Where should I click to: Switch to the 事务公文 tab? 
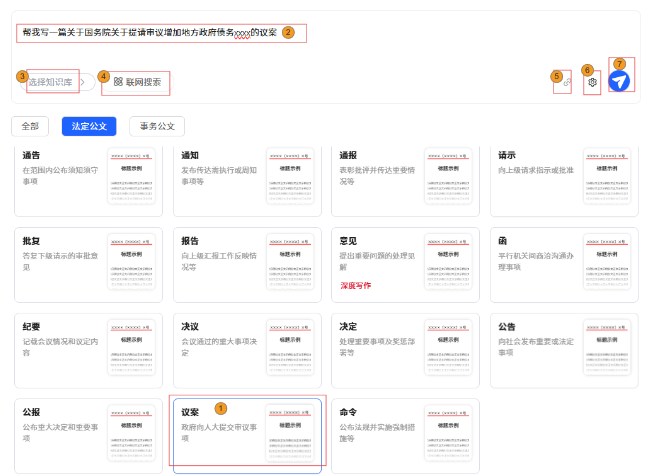[157, 126]
